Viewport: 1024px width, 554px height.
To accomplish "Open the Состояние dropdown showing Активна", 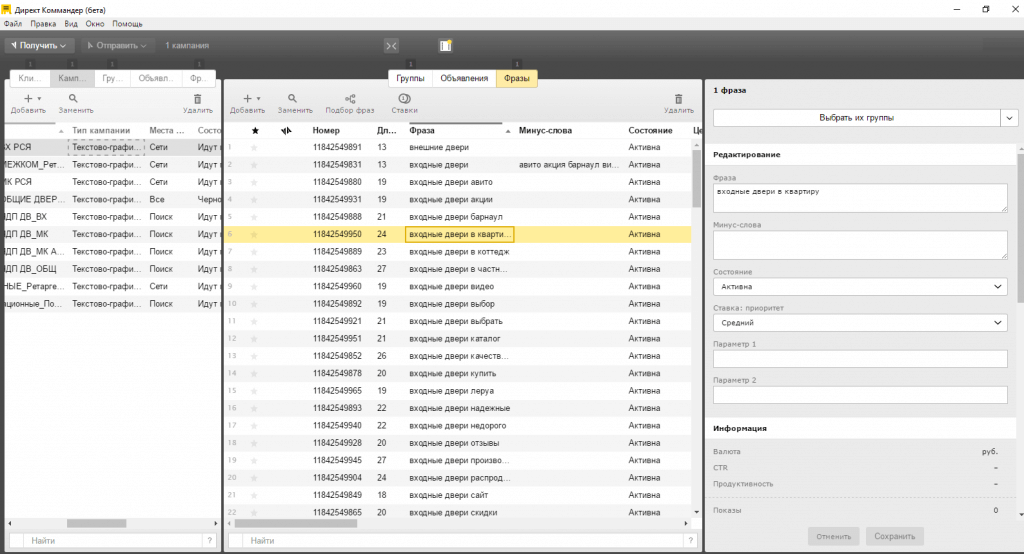I will [859, 287].
